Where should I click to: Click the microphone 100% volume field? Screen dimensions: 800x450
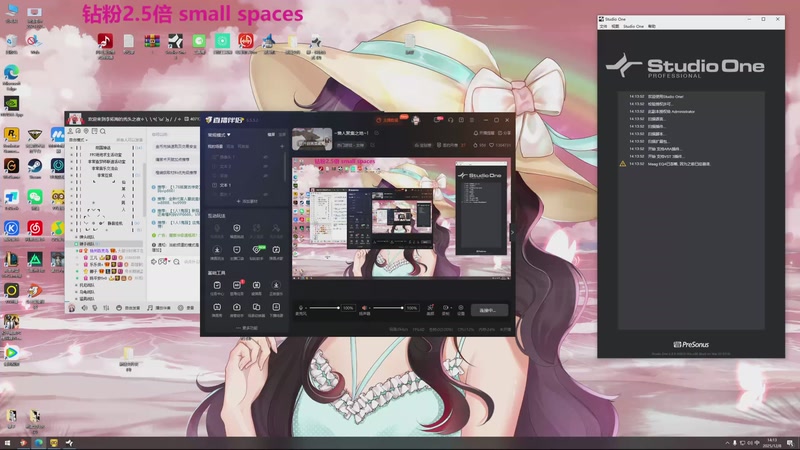(348, 308)
